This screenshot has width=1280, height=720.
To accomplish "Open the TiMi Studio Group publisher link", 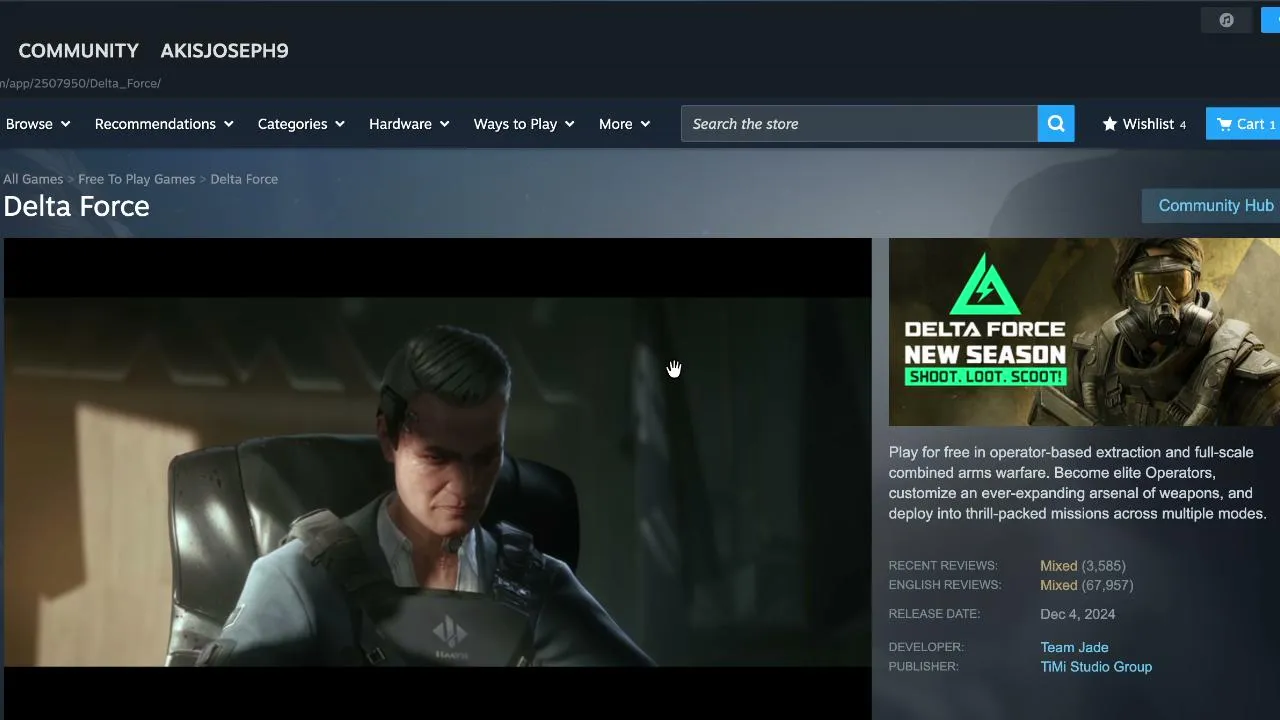I will [x=1096, y=667].
